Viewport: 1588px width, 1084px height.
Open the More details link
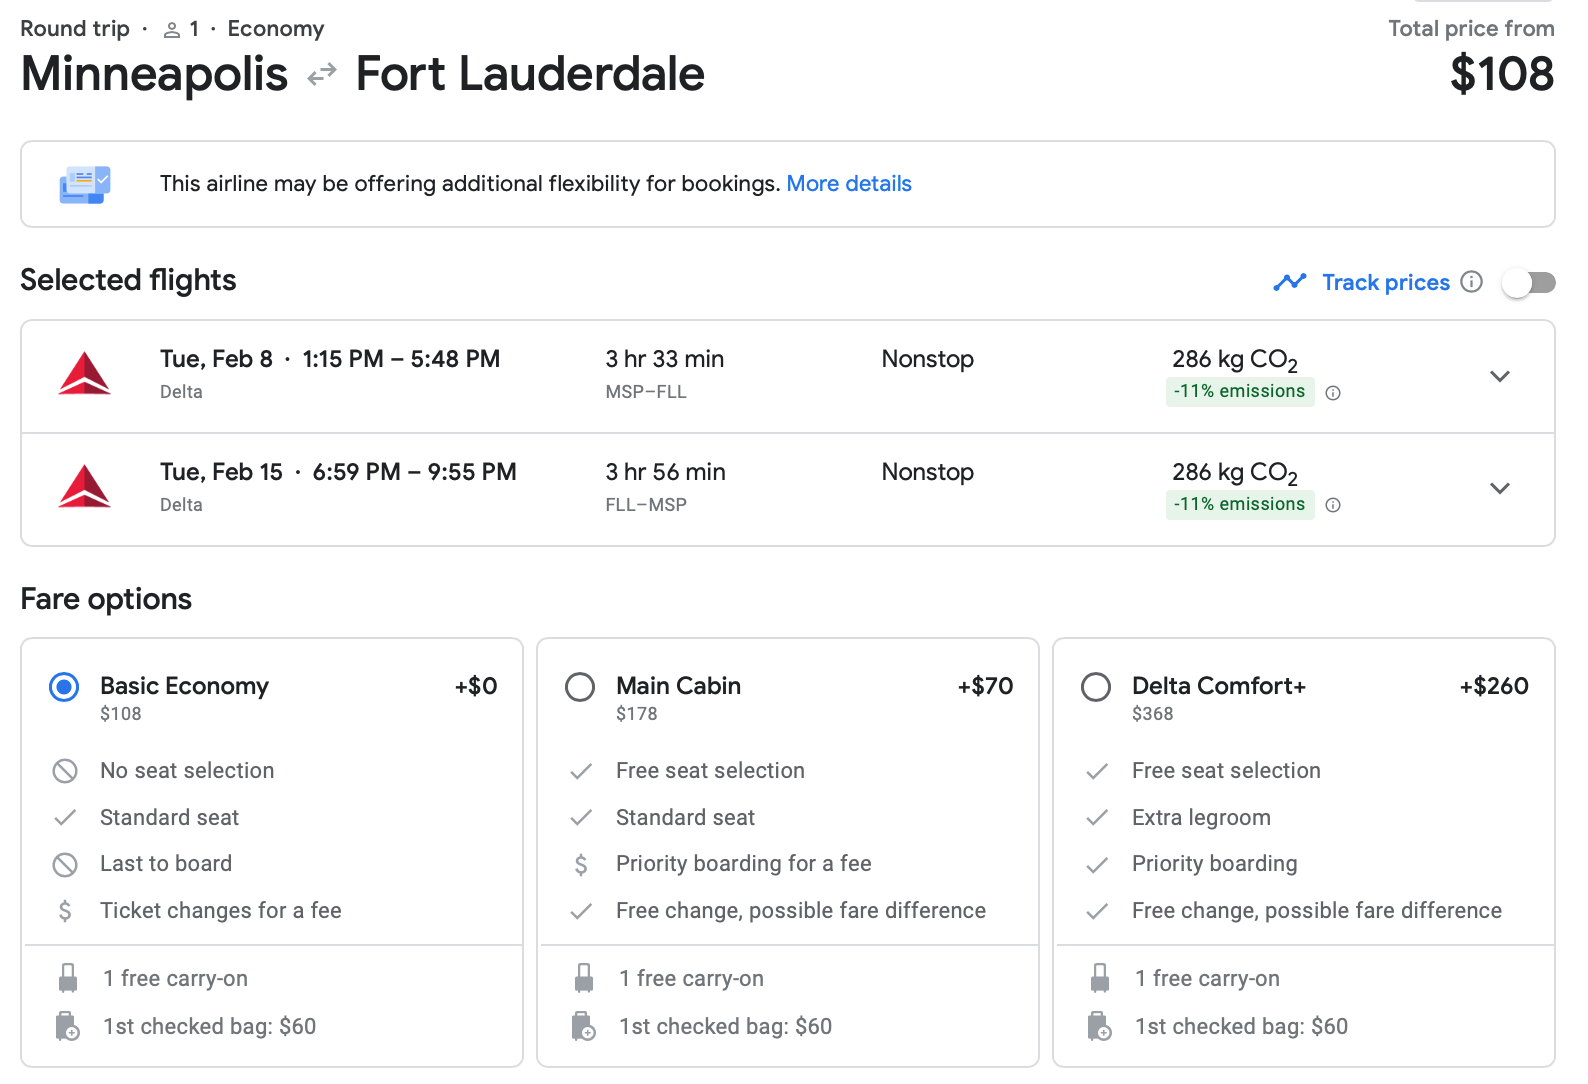pyautogui.click(x=849, y=184)
